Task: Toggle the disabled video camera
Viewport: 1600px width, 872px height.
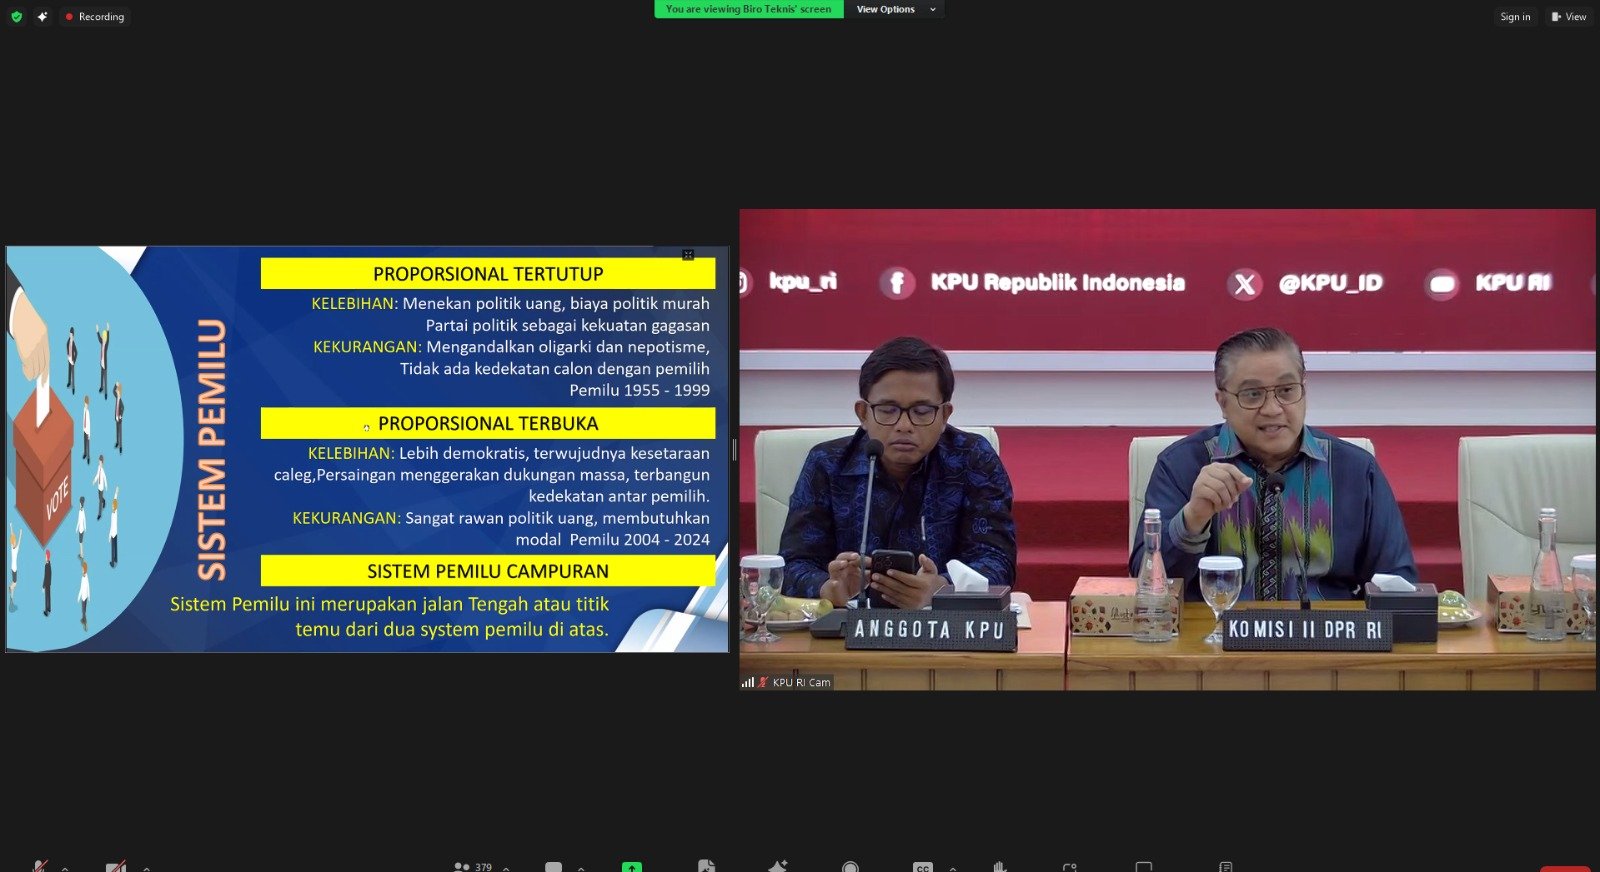Action: (x=116, y=866)
